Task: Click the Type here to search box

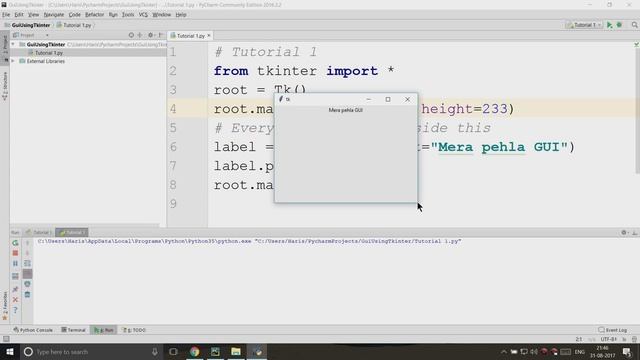Action: (91, 351)
